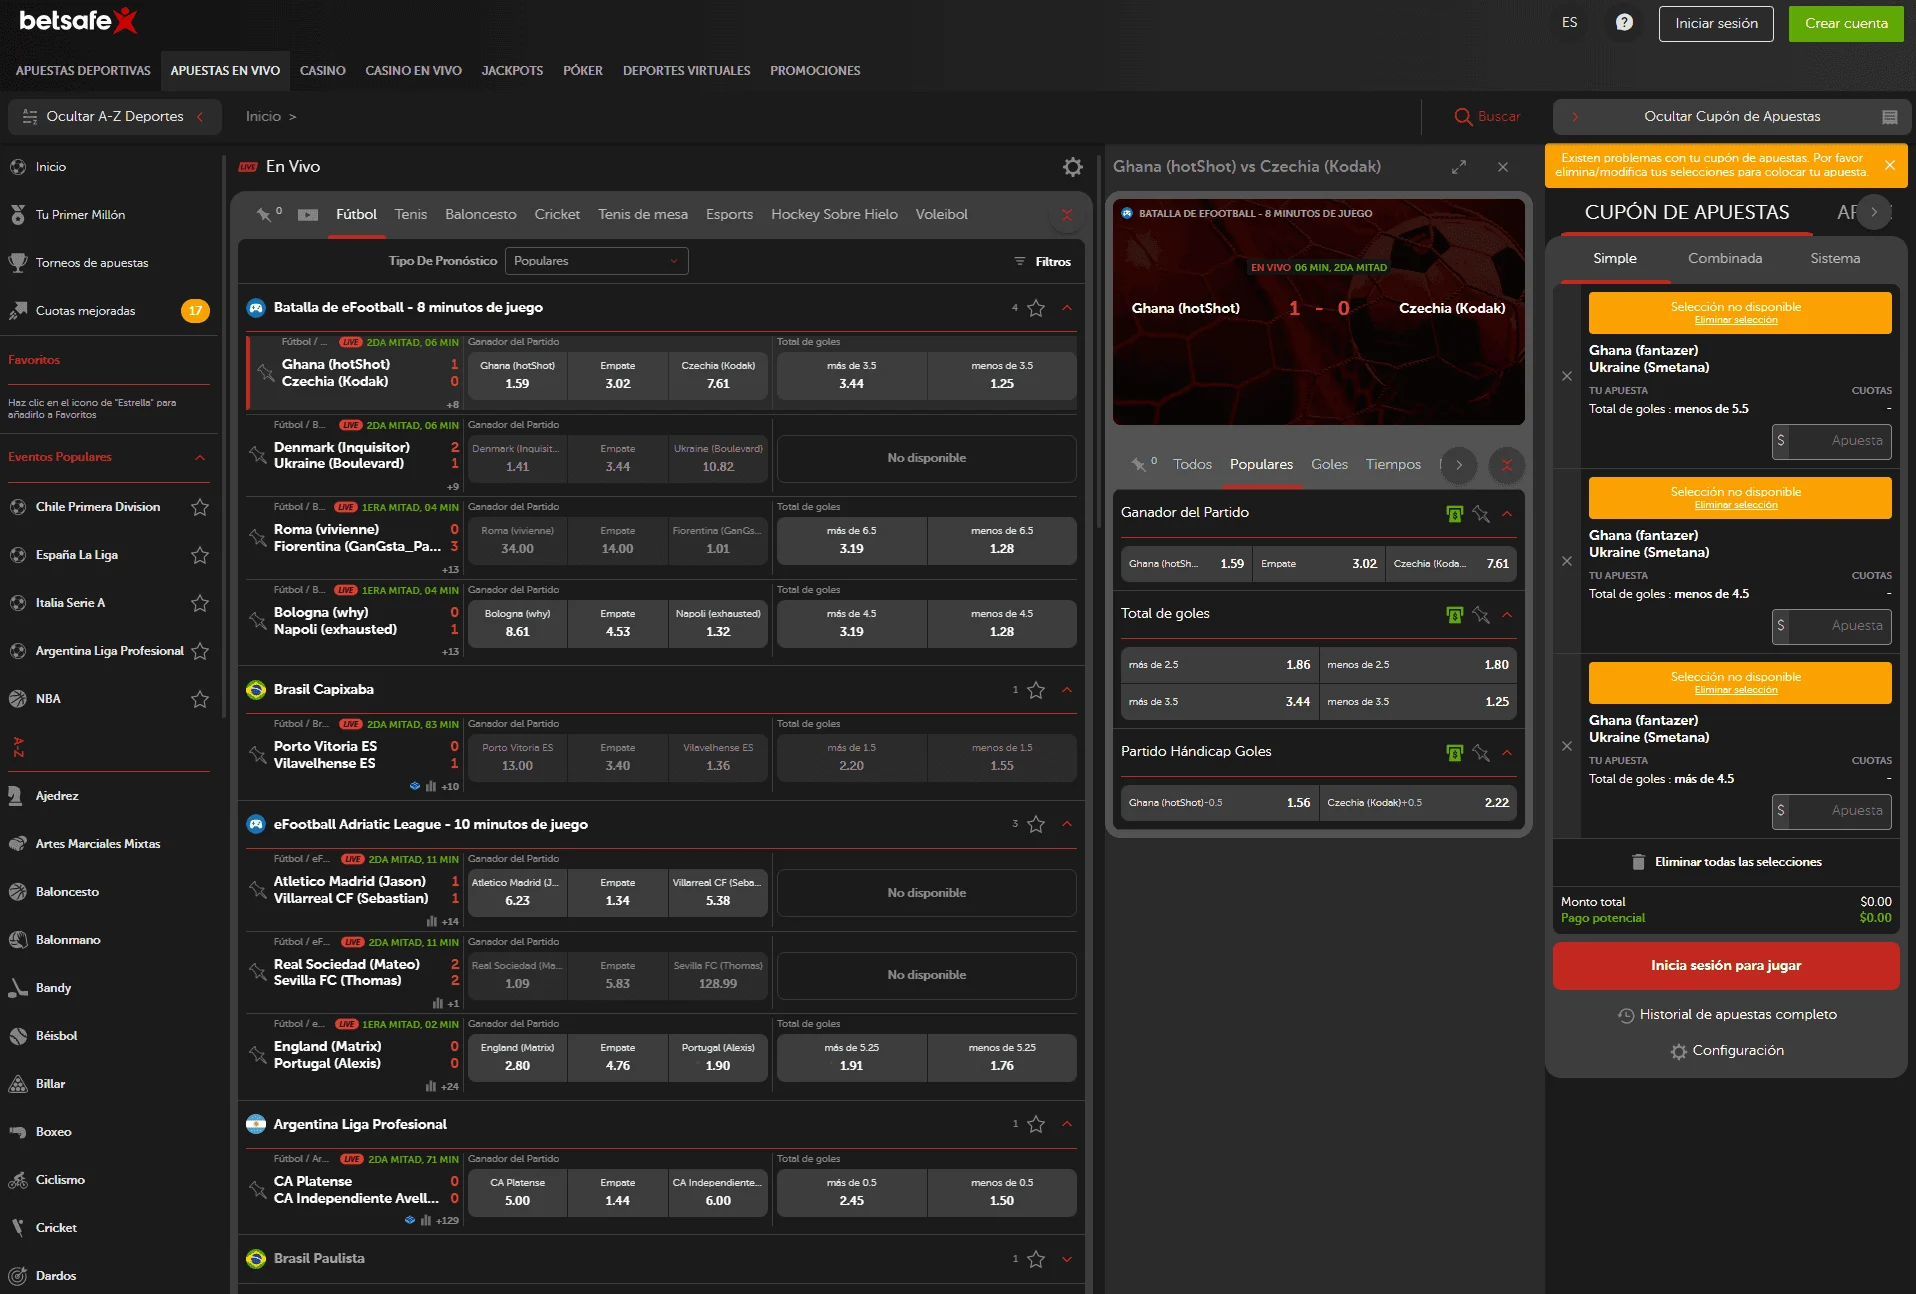Switch to Baloncesto live tab
This screenshot has width=1916, height=1294.
coord(481,215)
